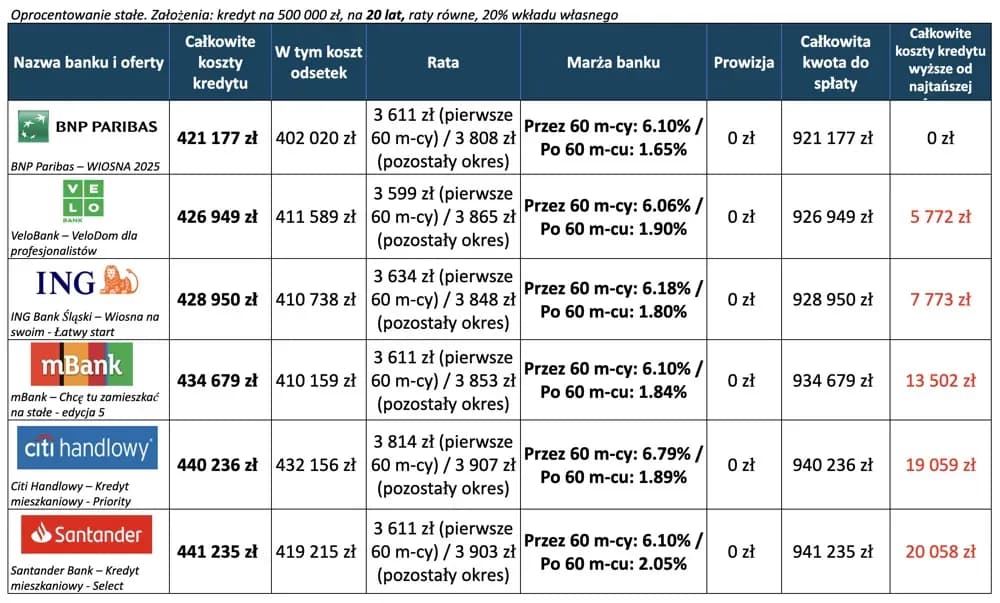
Task: Click the Citi Handlowy 6.79% margin cell
Action: (613, 465)
